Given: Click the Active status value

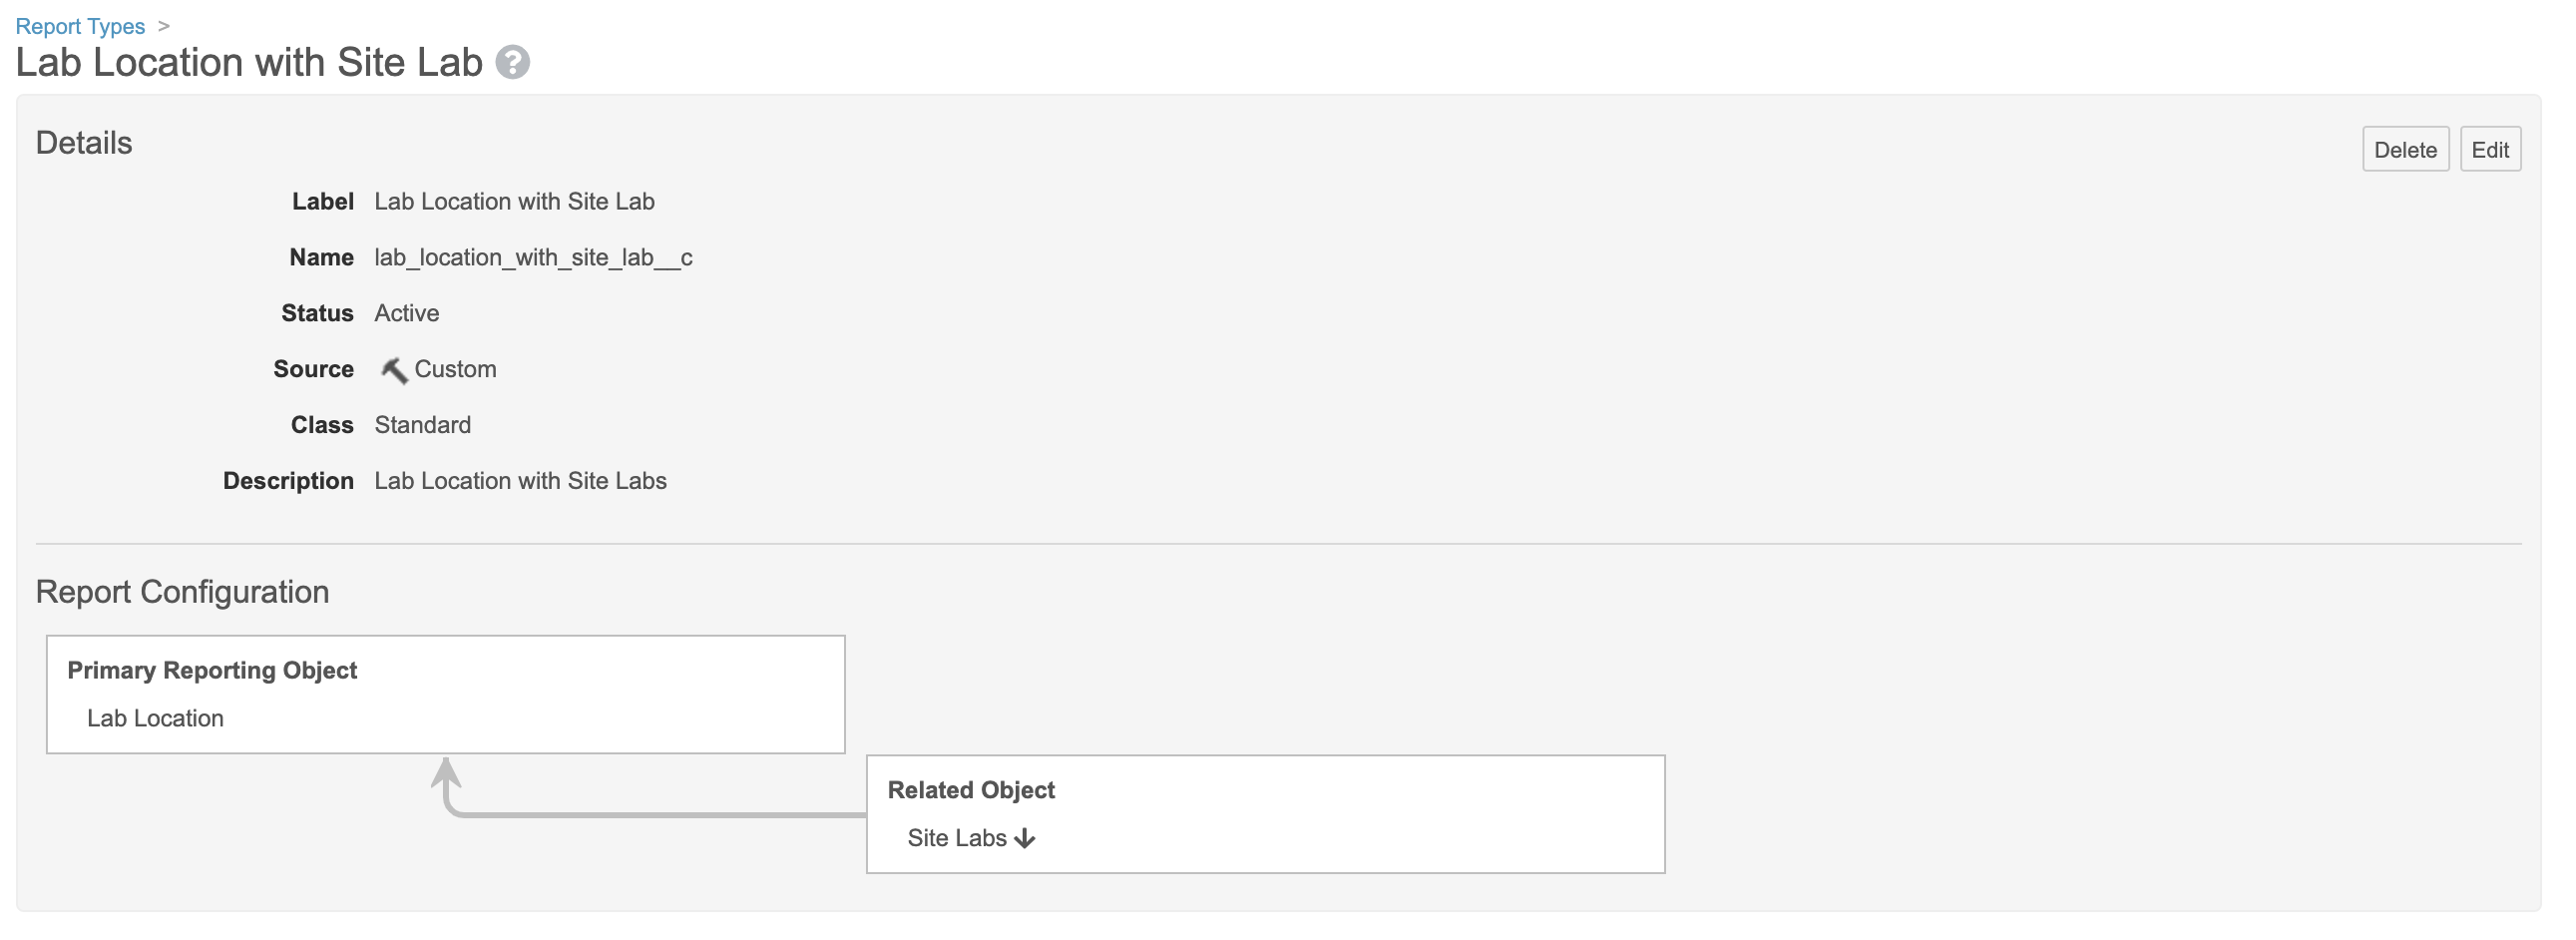Looking at the screenshot, I should [x=406, y=314].
